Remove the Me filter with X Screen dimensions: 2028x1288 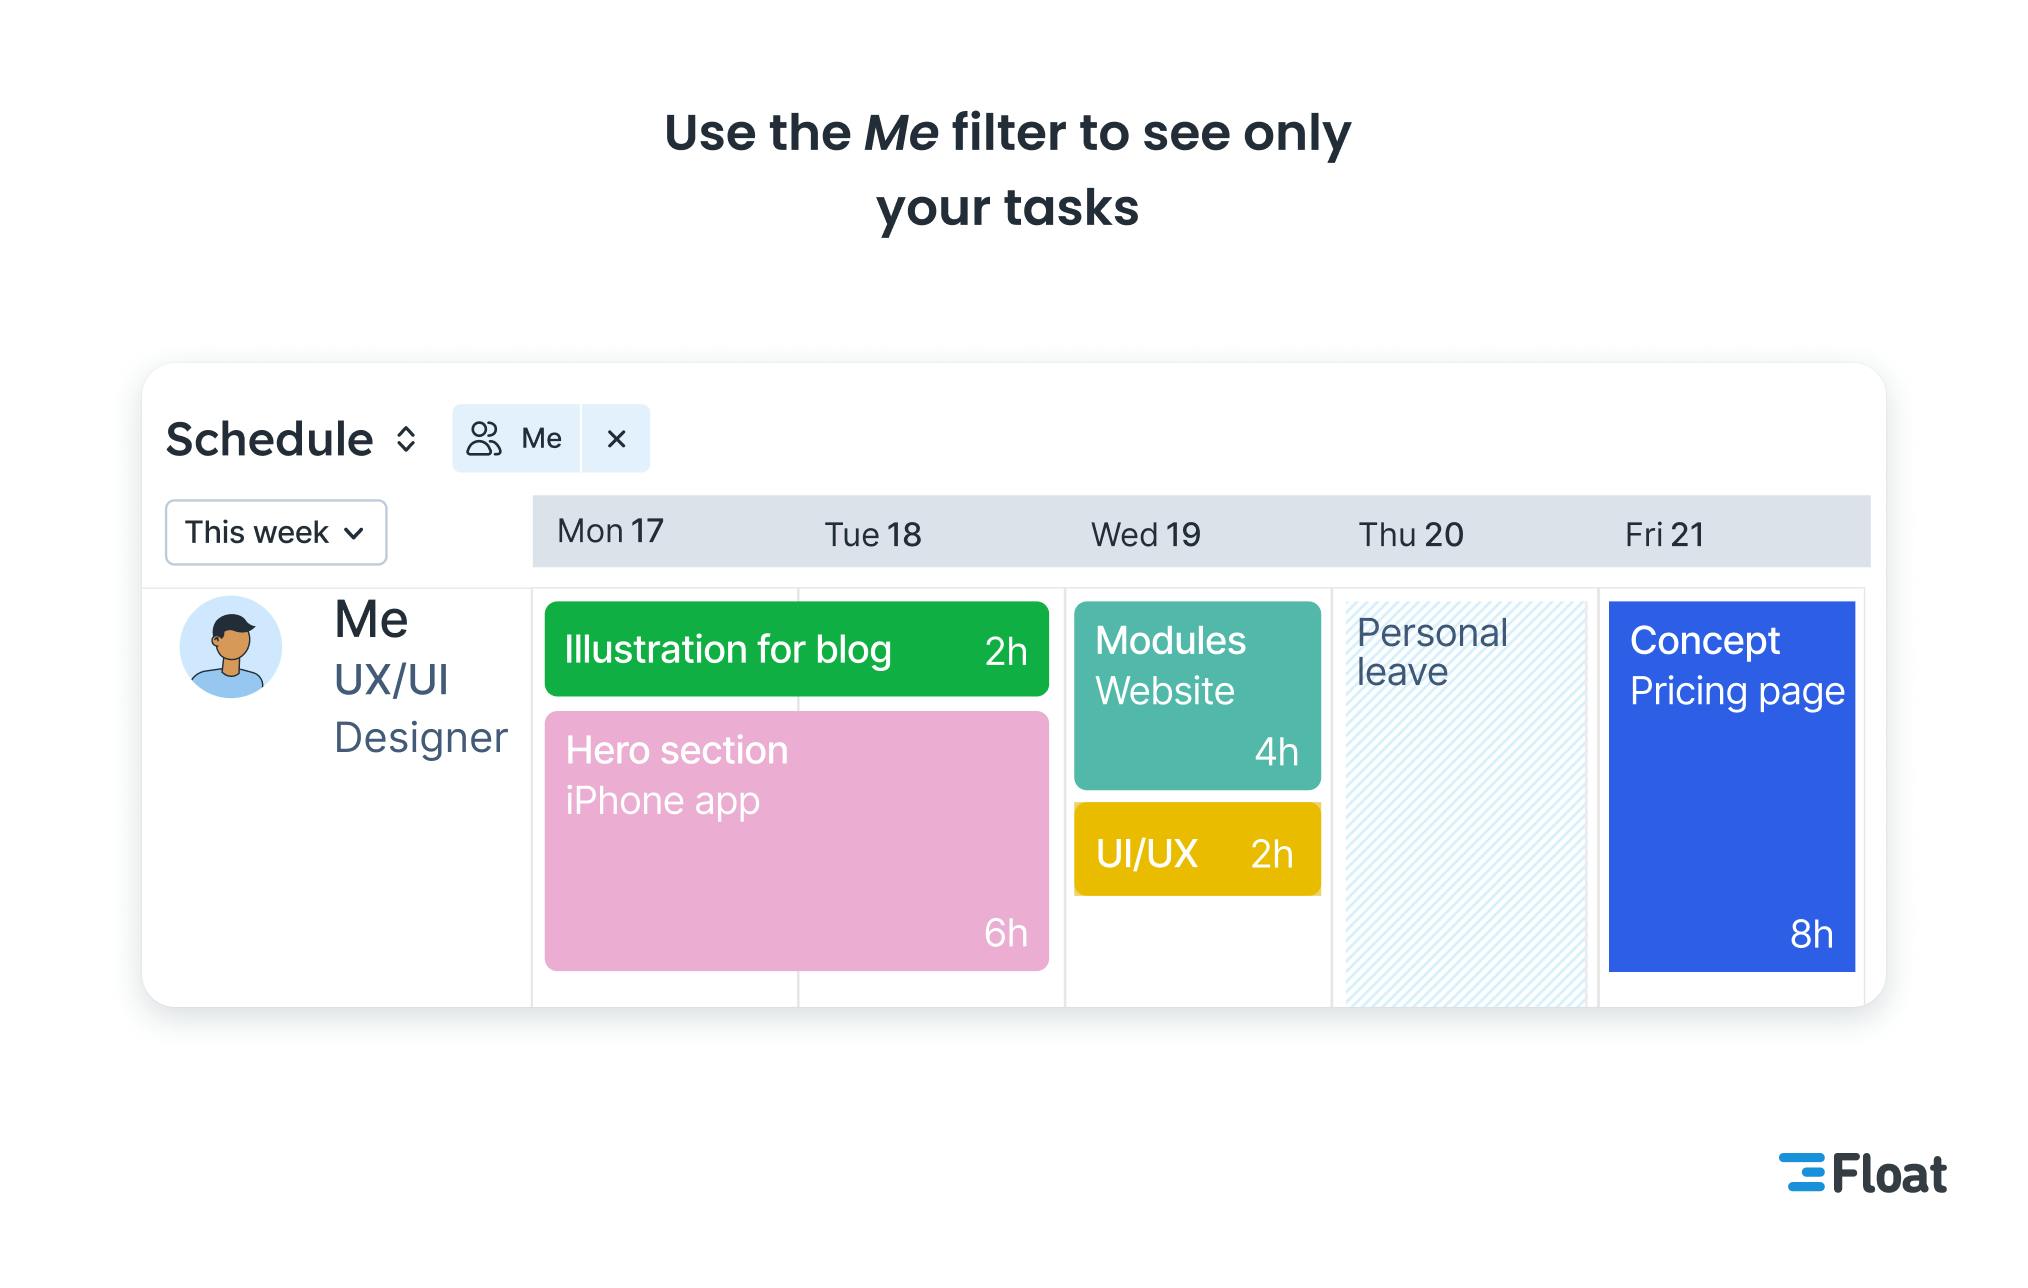click(x=616, y=438)
